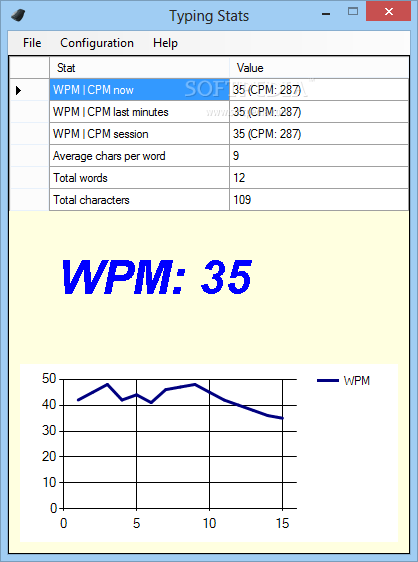The width and height of the screenshot is (418, 562).
Task: Select the 'WPM | CPM session' cell
Action: click(139, 134)
